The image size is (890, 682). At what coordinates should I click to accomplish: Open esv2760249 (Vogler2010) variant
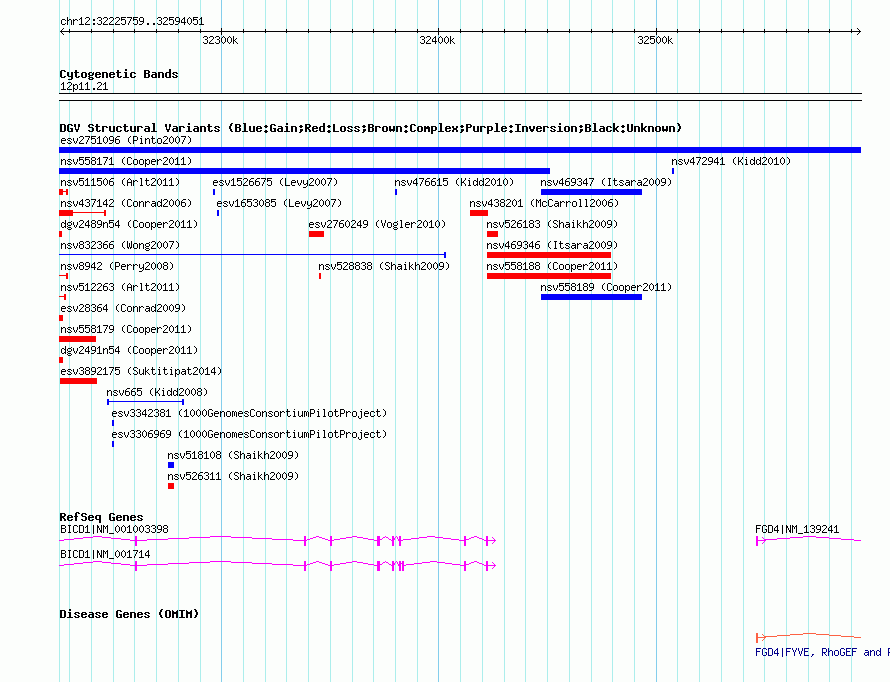pos(377,224)
